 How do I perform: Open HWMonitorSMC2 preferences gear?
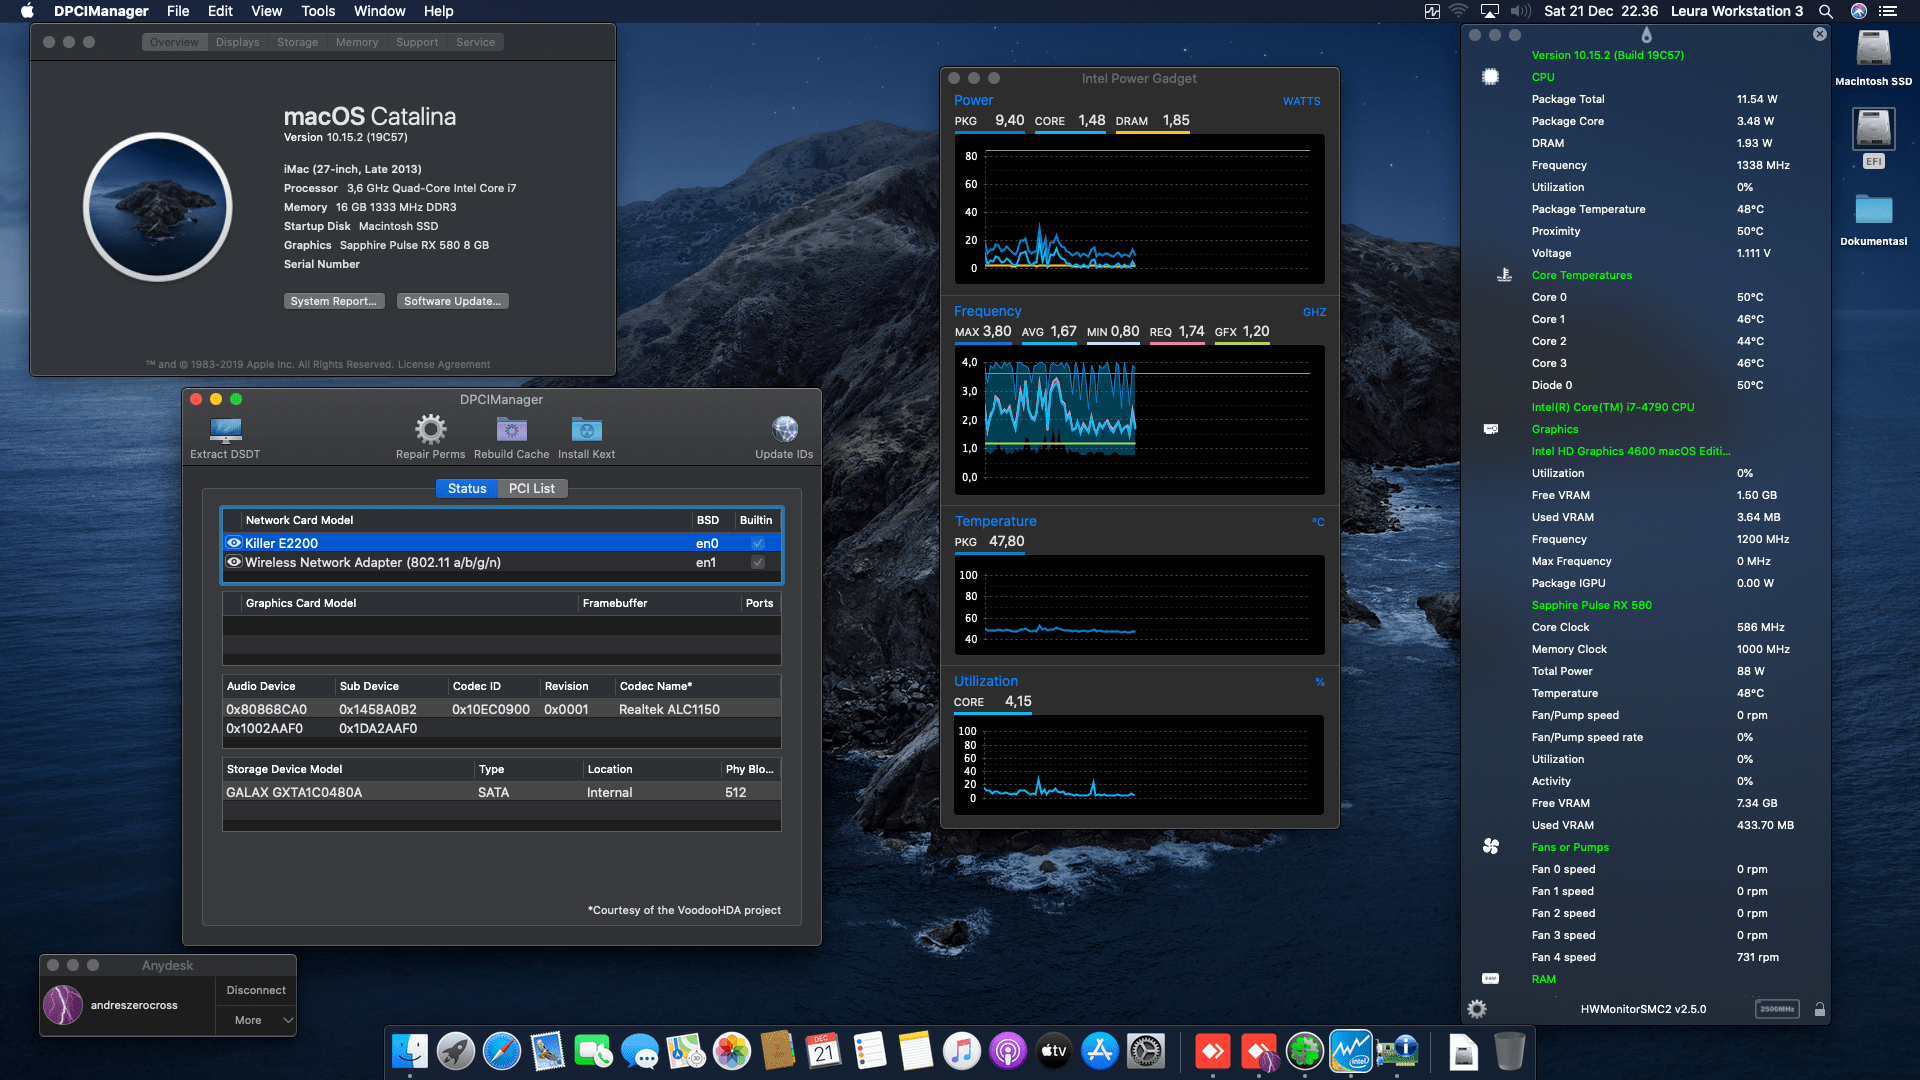pos(1477,1009)
